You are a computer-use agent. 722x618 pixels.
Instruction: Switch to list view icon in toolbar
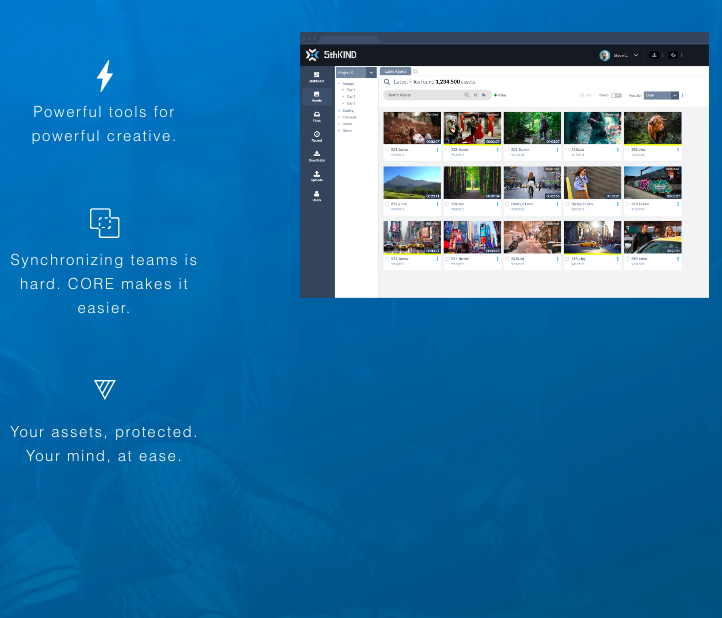tap(588, 95)
